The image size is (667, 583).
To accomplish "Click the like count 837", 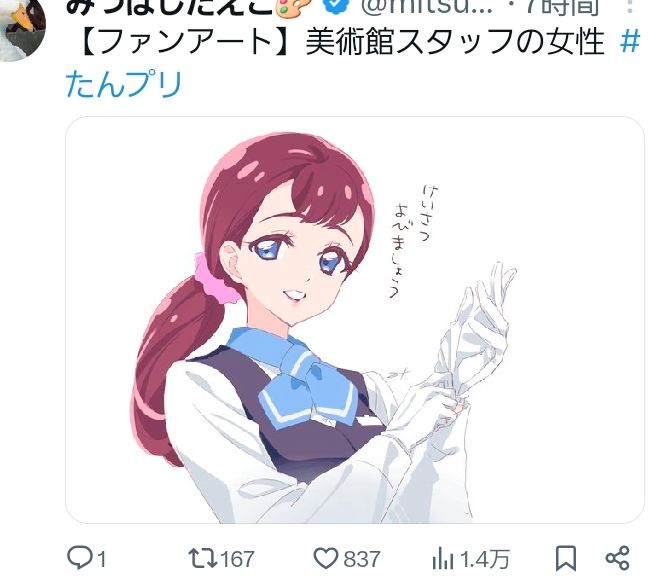I will 362,559.
